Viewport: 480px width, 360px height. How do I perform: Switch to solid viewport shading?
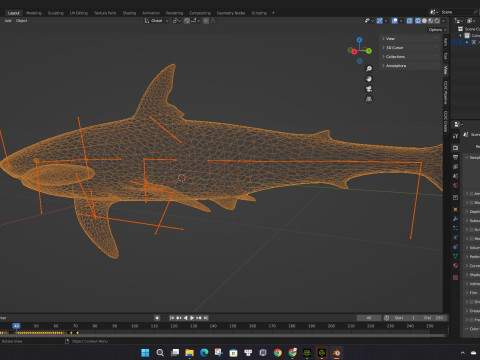[x=424, y=21]
